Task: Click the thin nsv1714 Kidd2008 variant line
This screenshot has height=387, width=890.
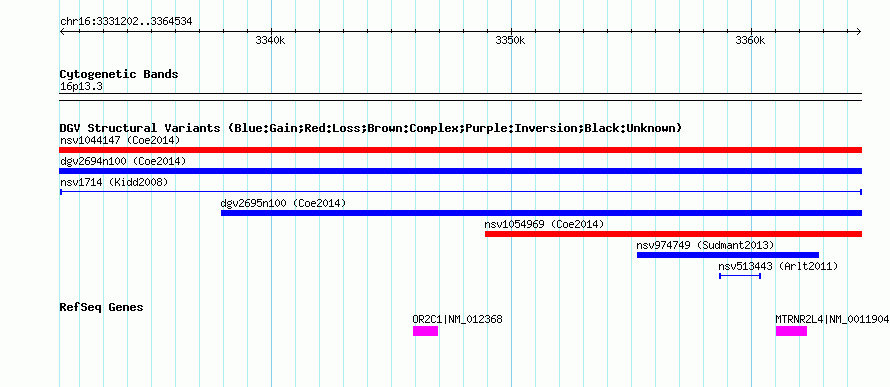Action: pyautogui.click(x=460, y=192)
